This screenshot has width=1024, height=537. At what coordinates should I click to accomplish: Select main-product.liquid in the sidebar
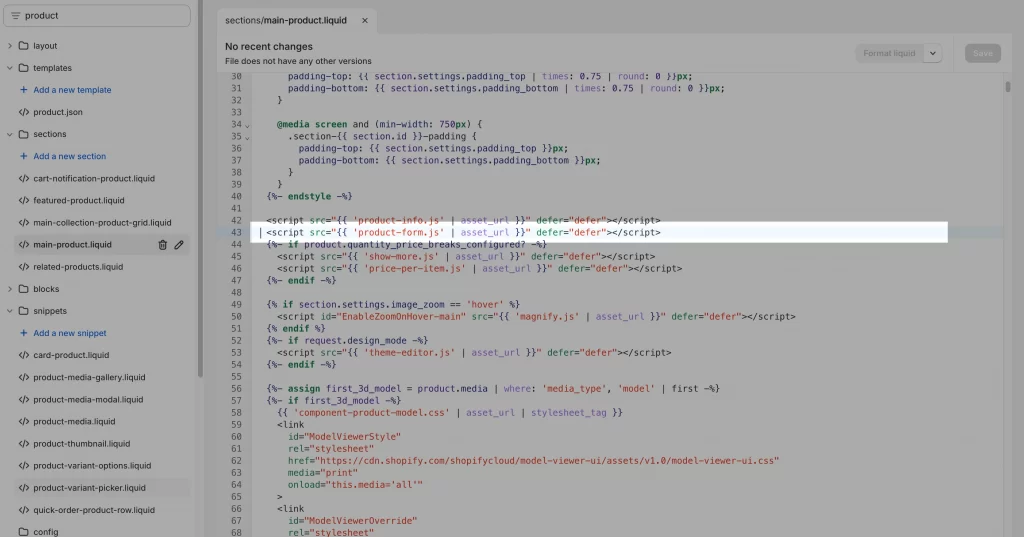pos(72,245)
